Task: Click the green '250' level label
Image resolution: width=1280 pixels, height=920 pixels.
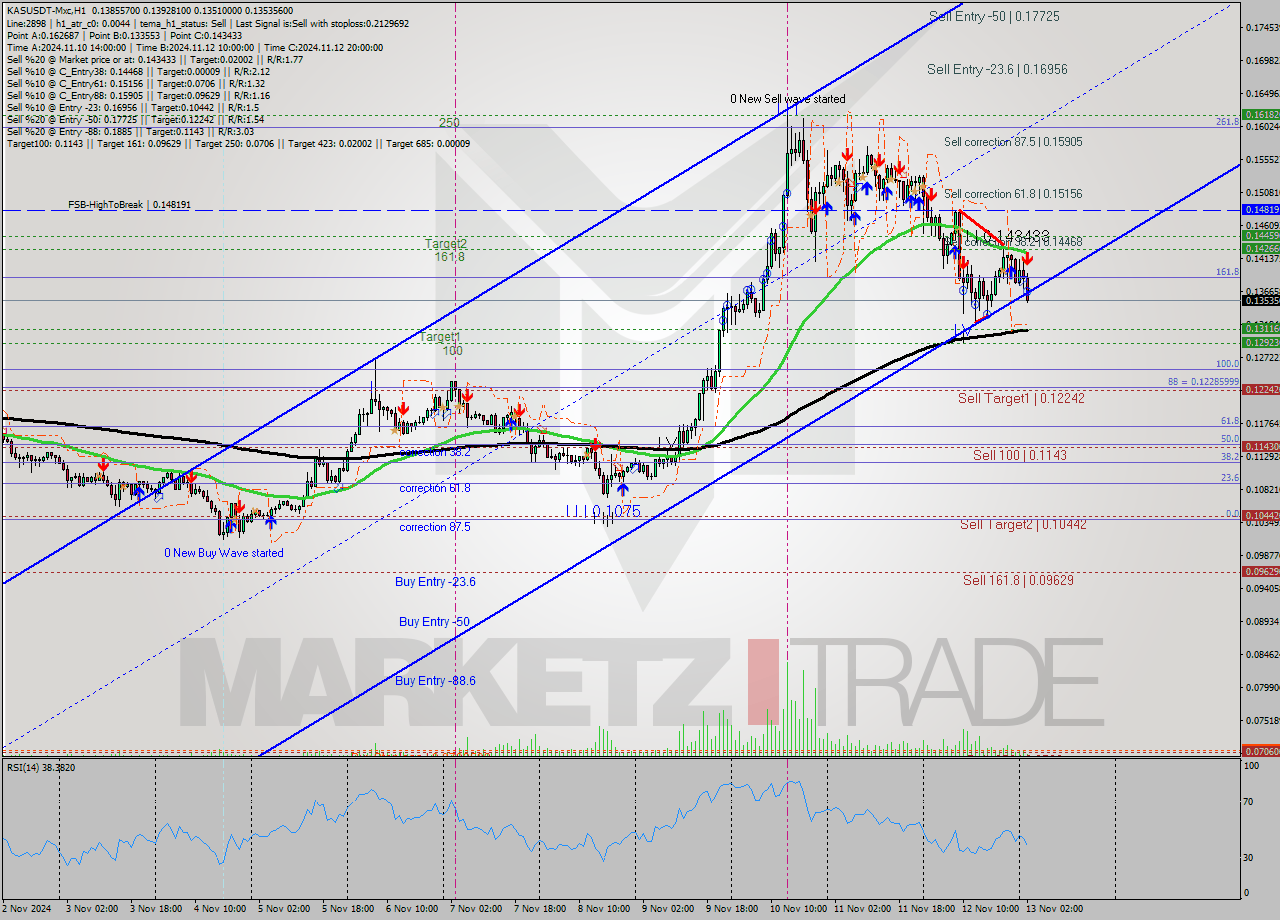Action: pos(449,123)
